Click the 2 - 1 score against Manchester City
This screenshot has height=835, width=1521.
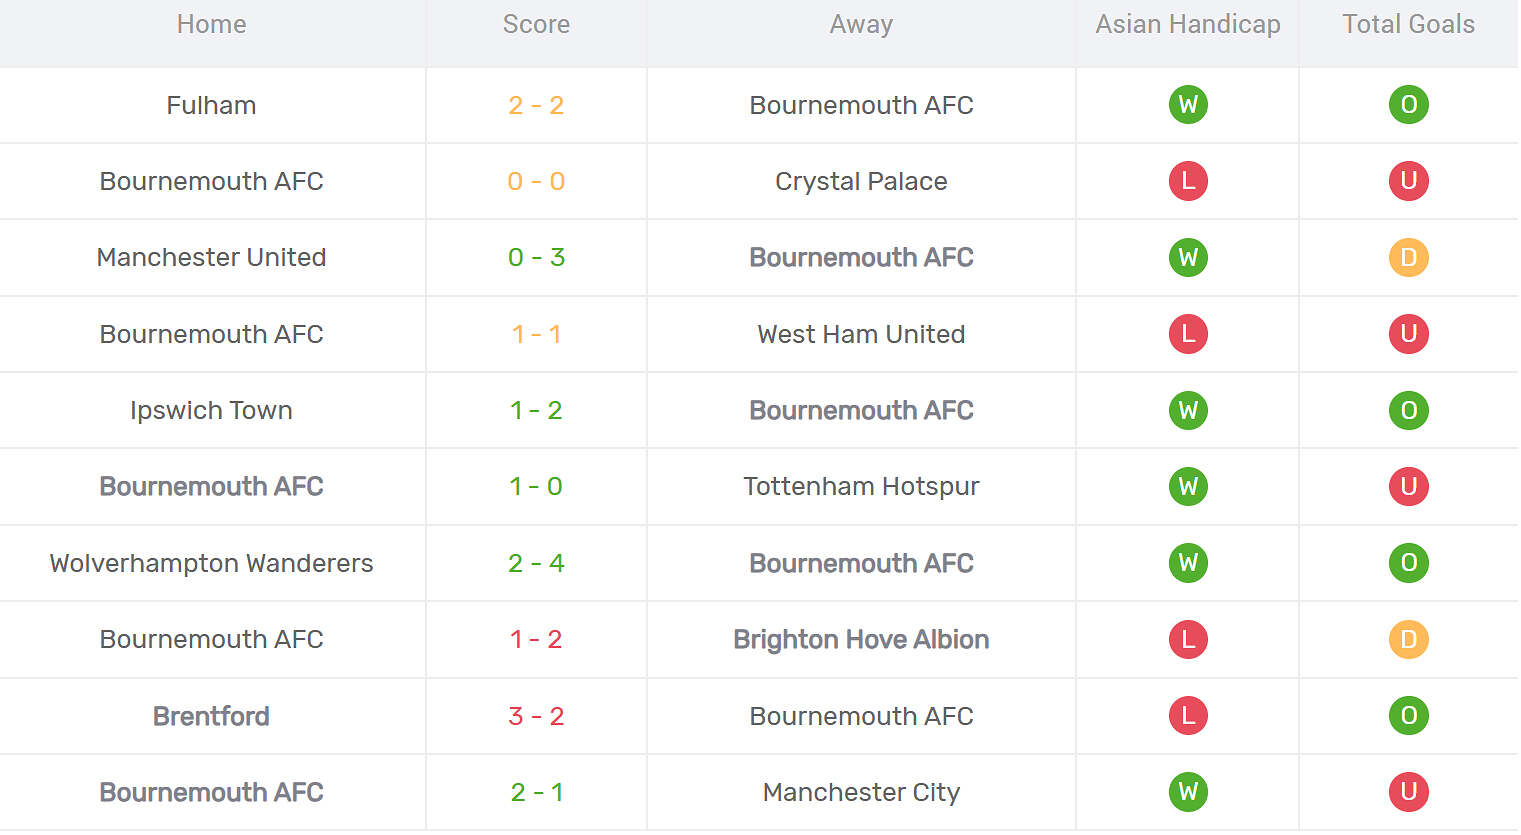tap(536, 793)
